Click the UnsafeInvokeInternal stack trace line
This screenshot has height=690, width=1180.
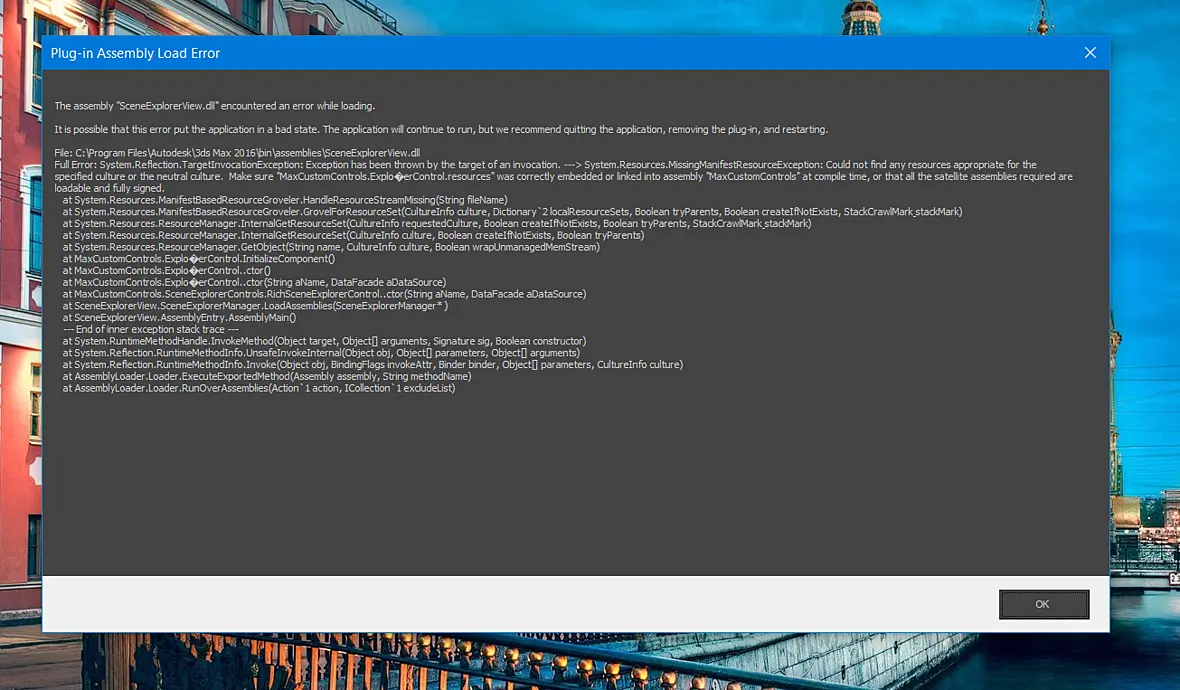(321, 353)
